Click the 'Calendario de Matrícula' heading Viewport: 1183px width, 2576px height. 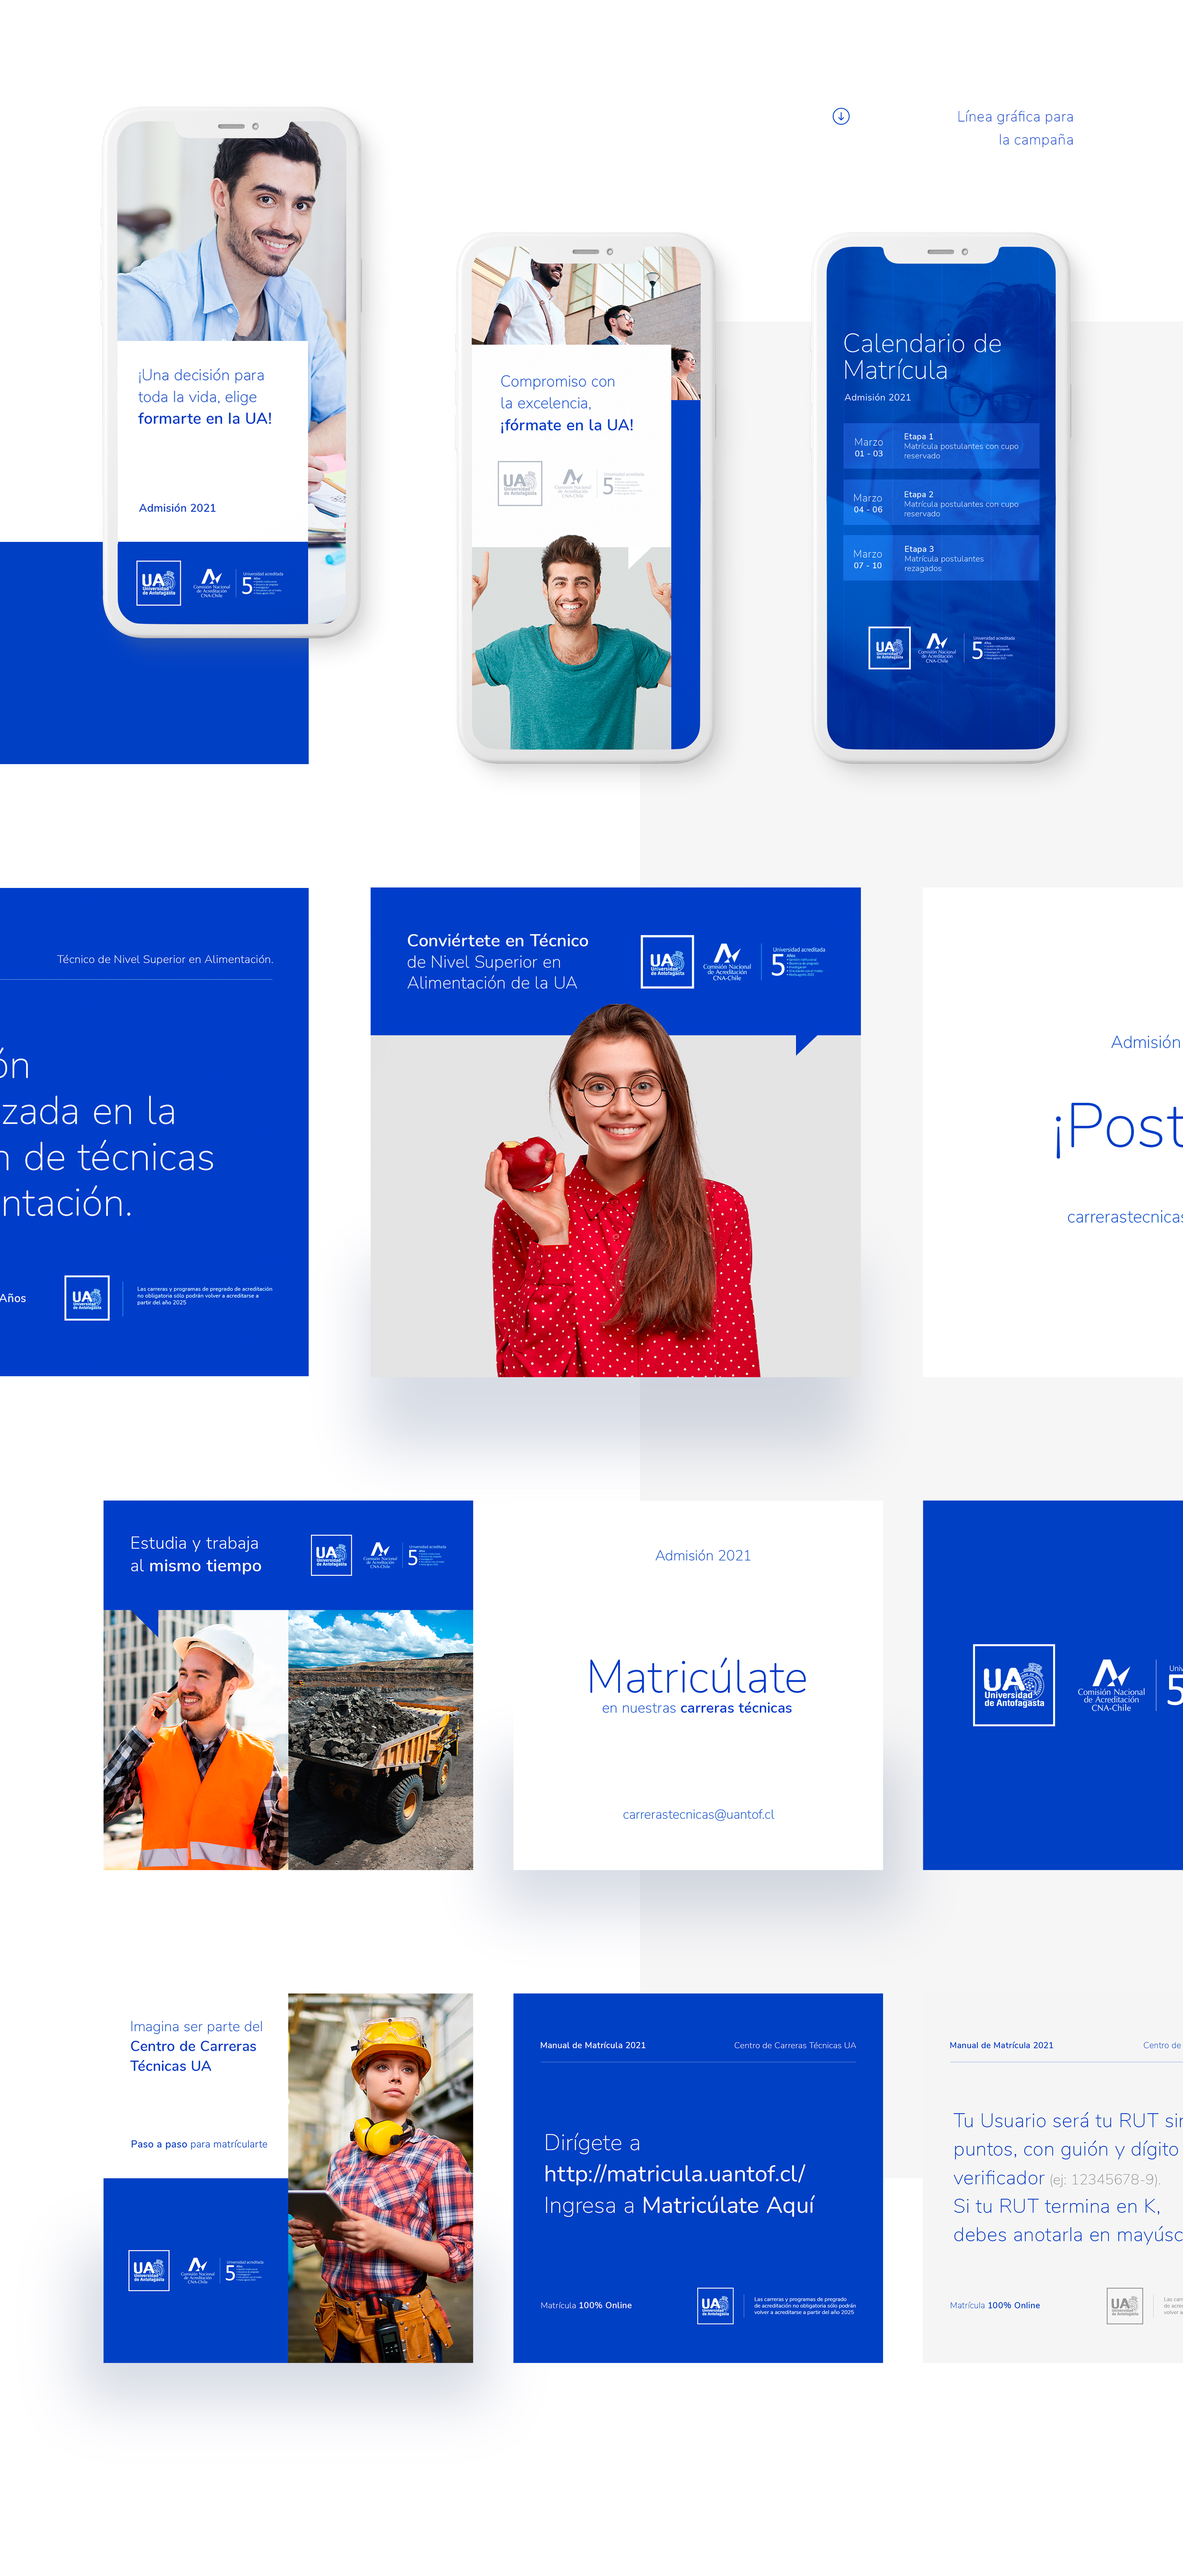click(922, 357)
